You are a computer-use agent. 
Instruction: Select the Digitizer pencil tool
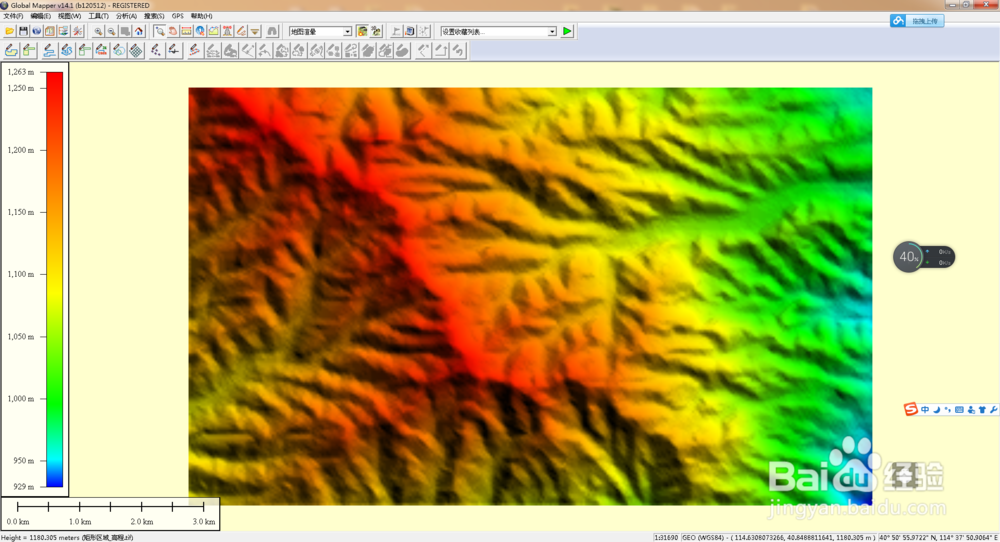(x=241, y=31)
